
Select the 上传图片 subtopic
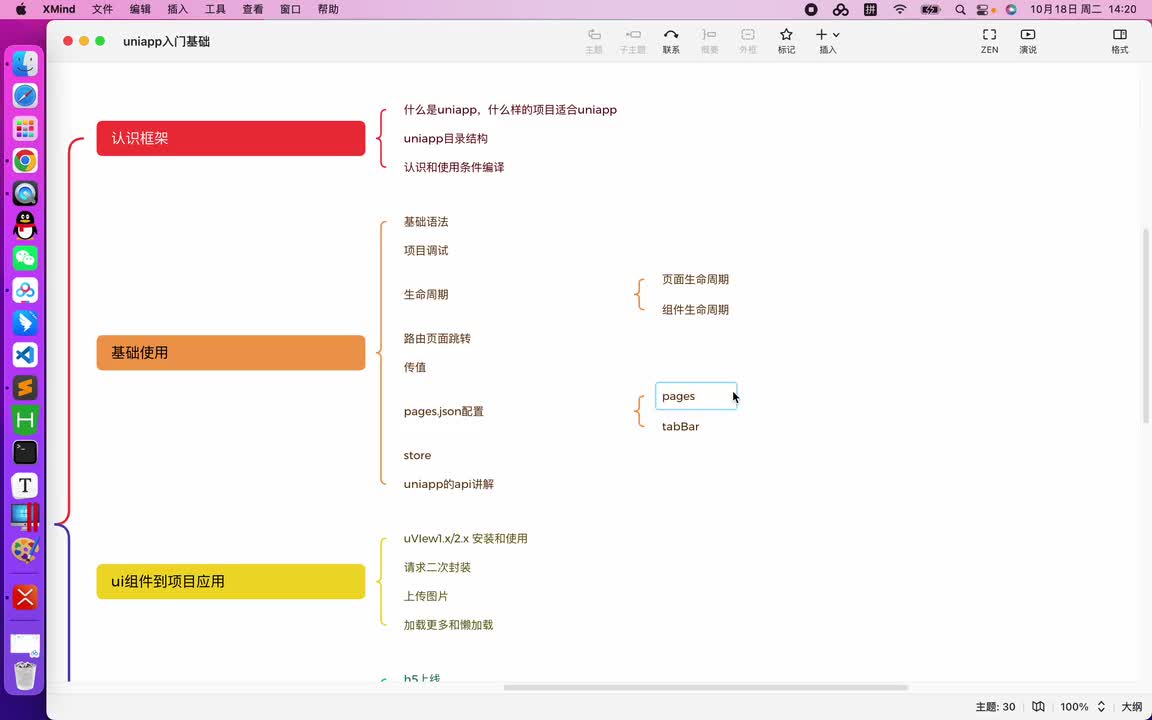point(426,596)
